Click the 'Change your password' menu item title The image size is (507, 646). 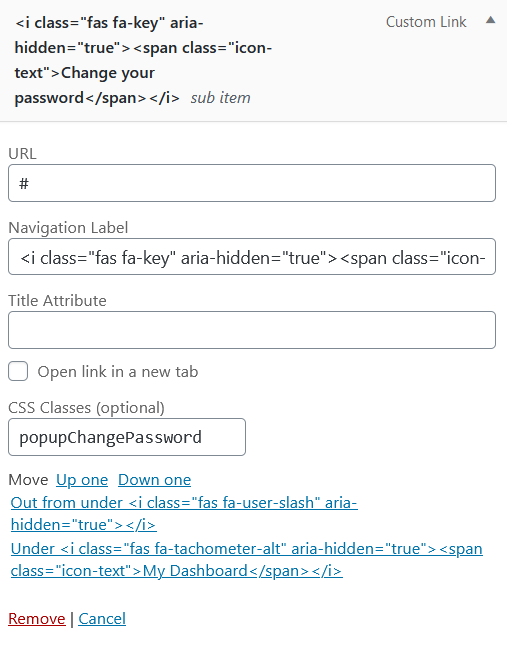coord(143,61)
